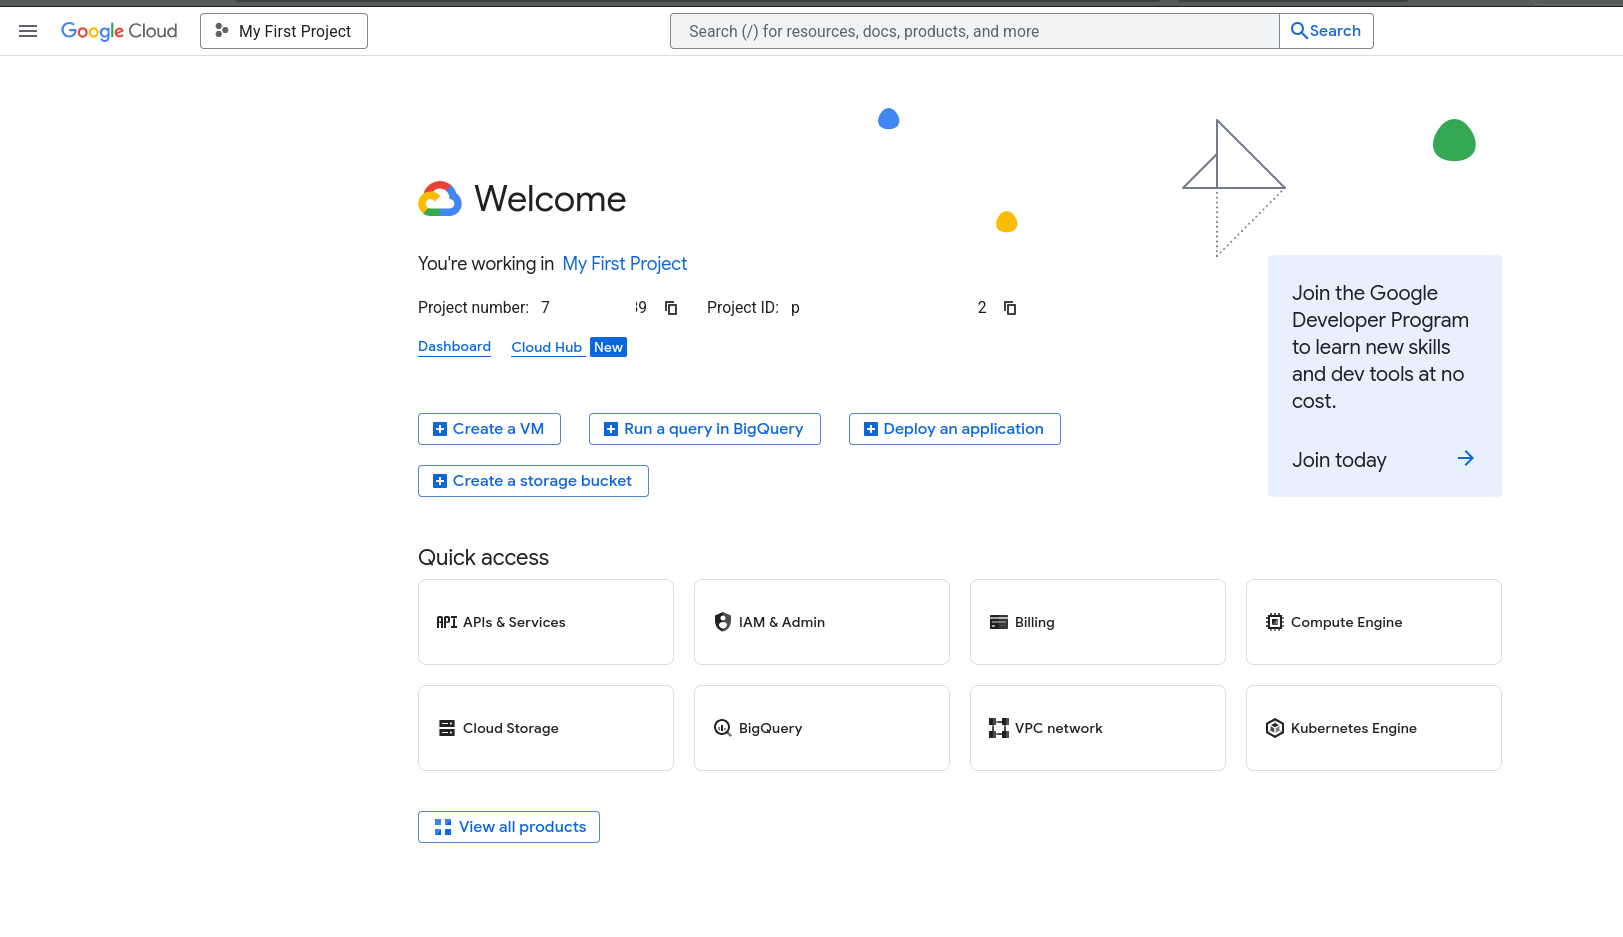The image size is (1623, 937).
Task: Click the Join today arrow icon
Action: [x=1465, y=459]
